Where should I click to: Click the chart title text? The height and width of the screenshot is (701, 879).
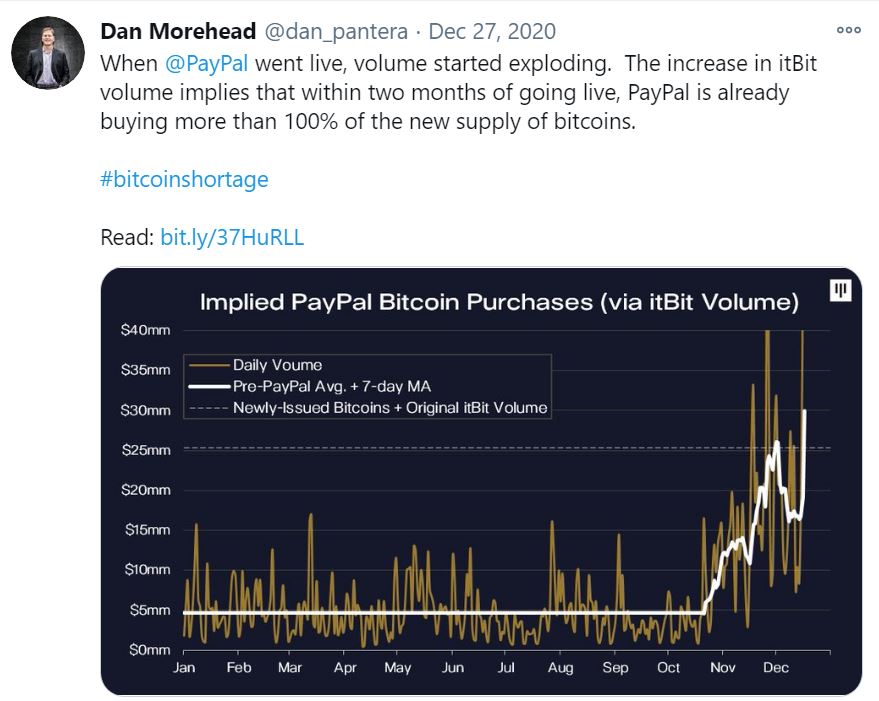(x=499, y=302)
